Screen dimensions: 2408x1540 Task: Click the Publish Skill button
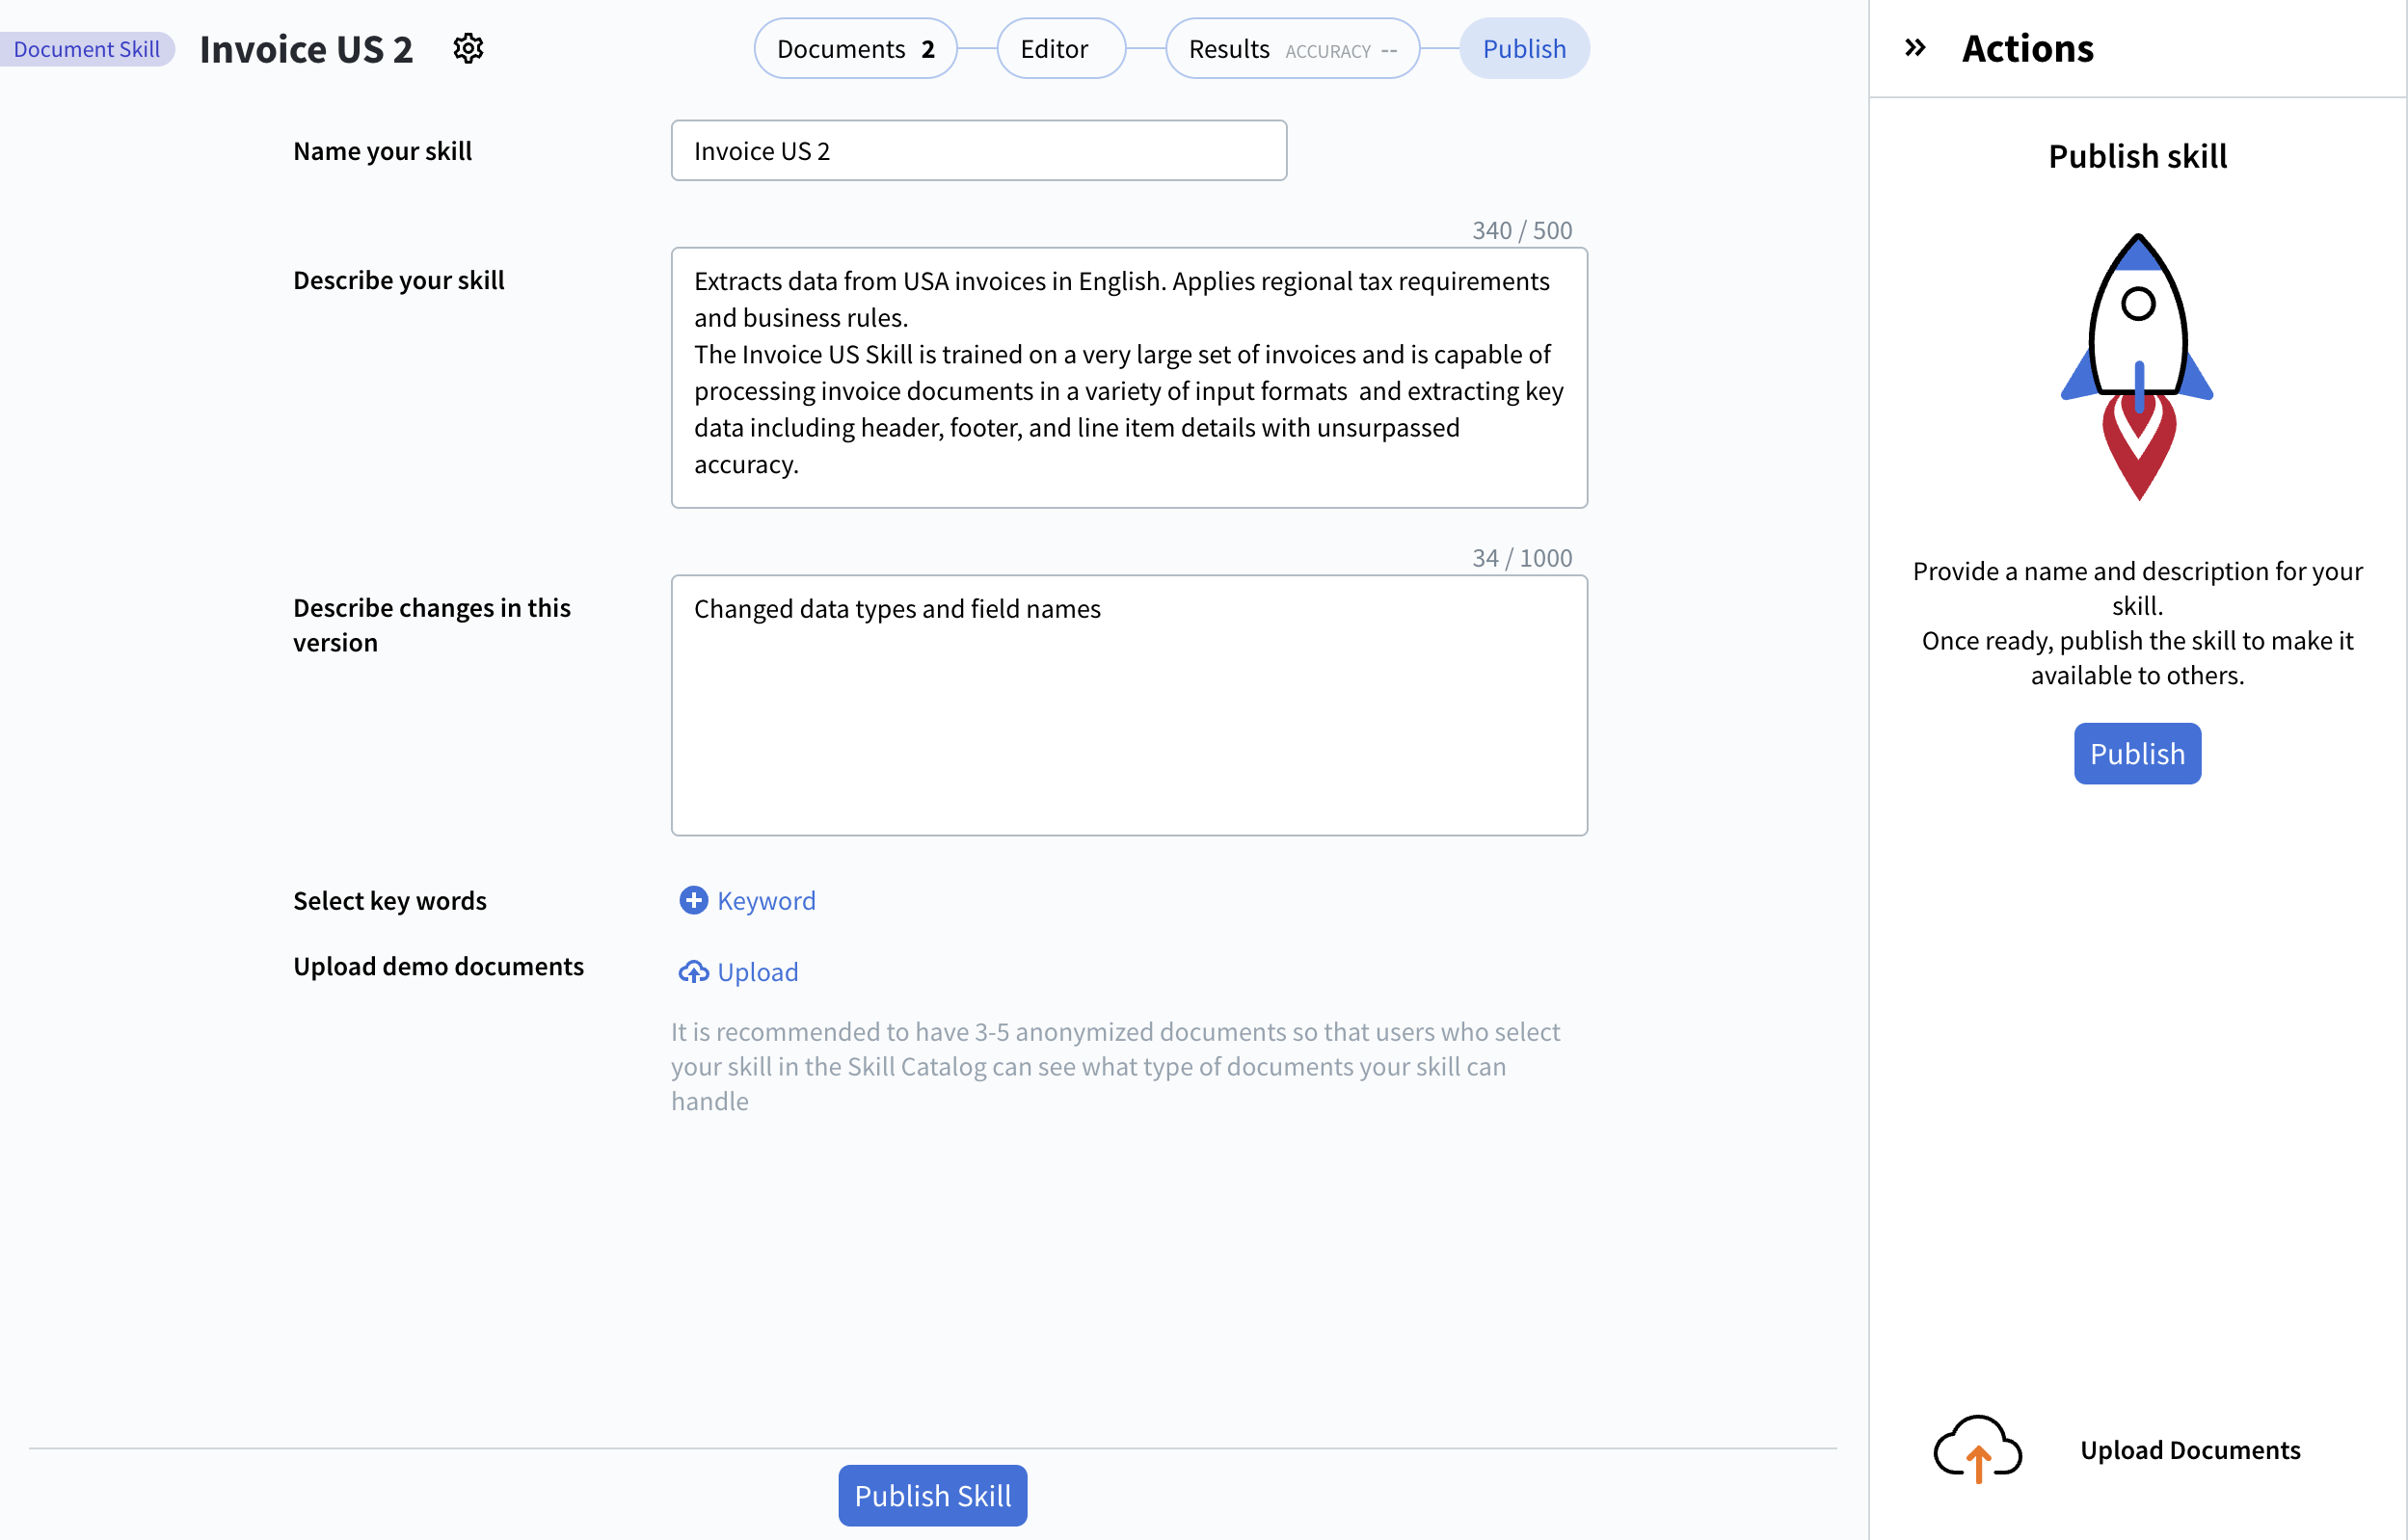pos(932,1495)
